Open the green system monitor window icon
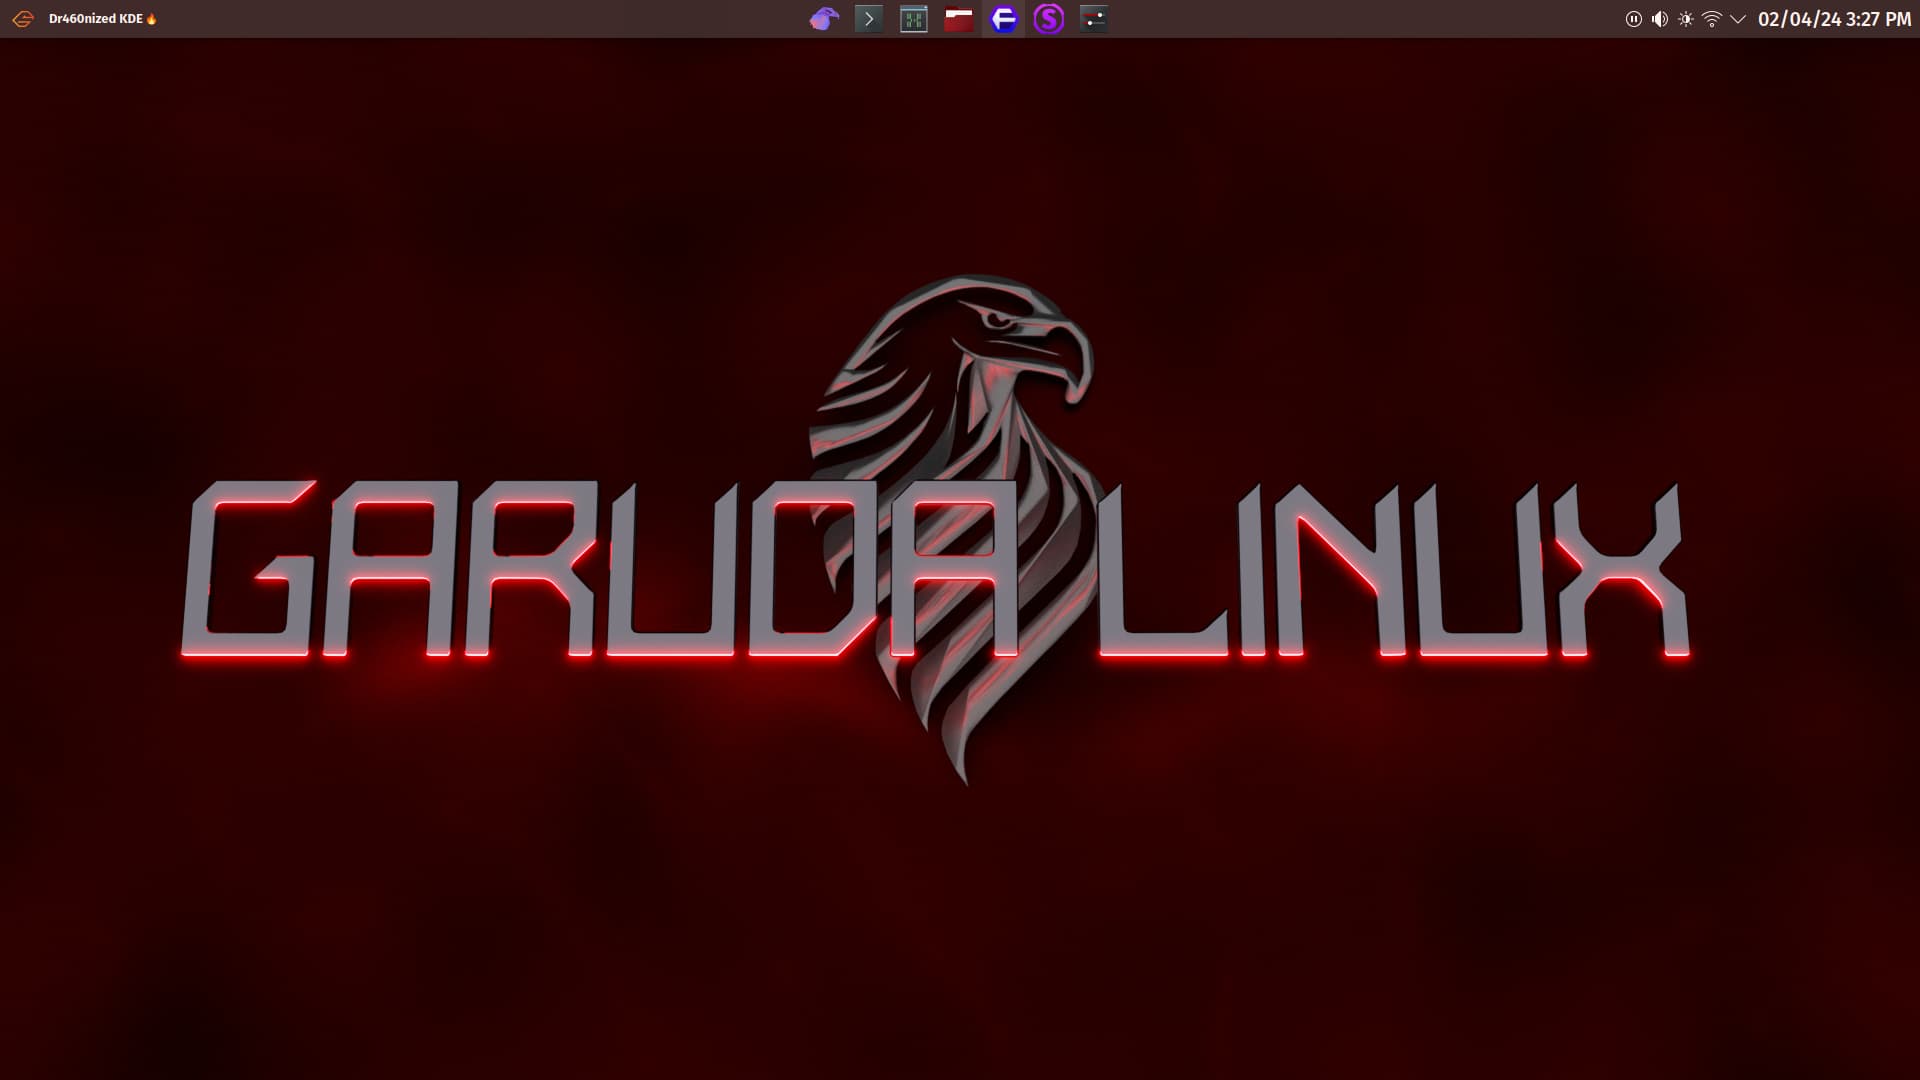The height and width of the screenshot is (1080, 1920). tap(914, 19)
